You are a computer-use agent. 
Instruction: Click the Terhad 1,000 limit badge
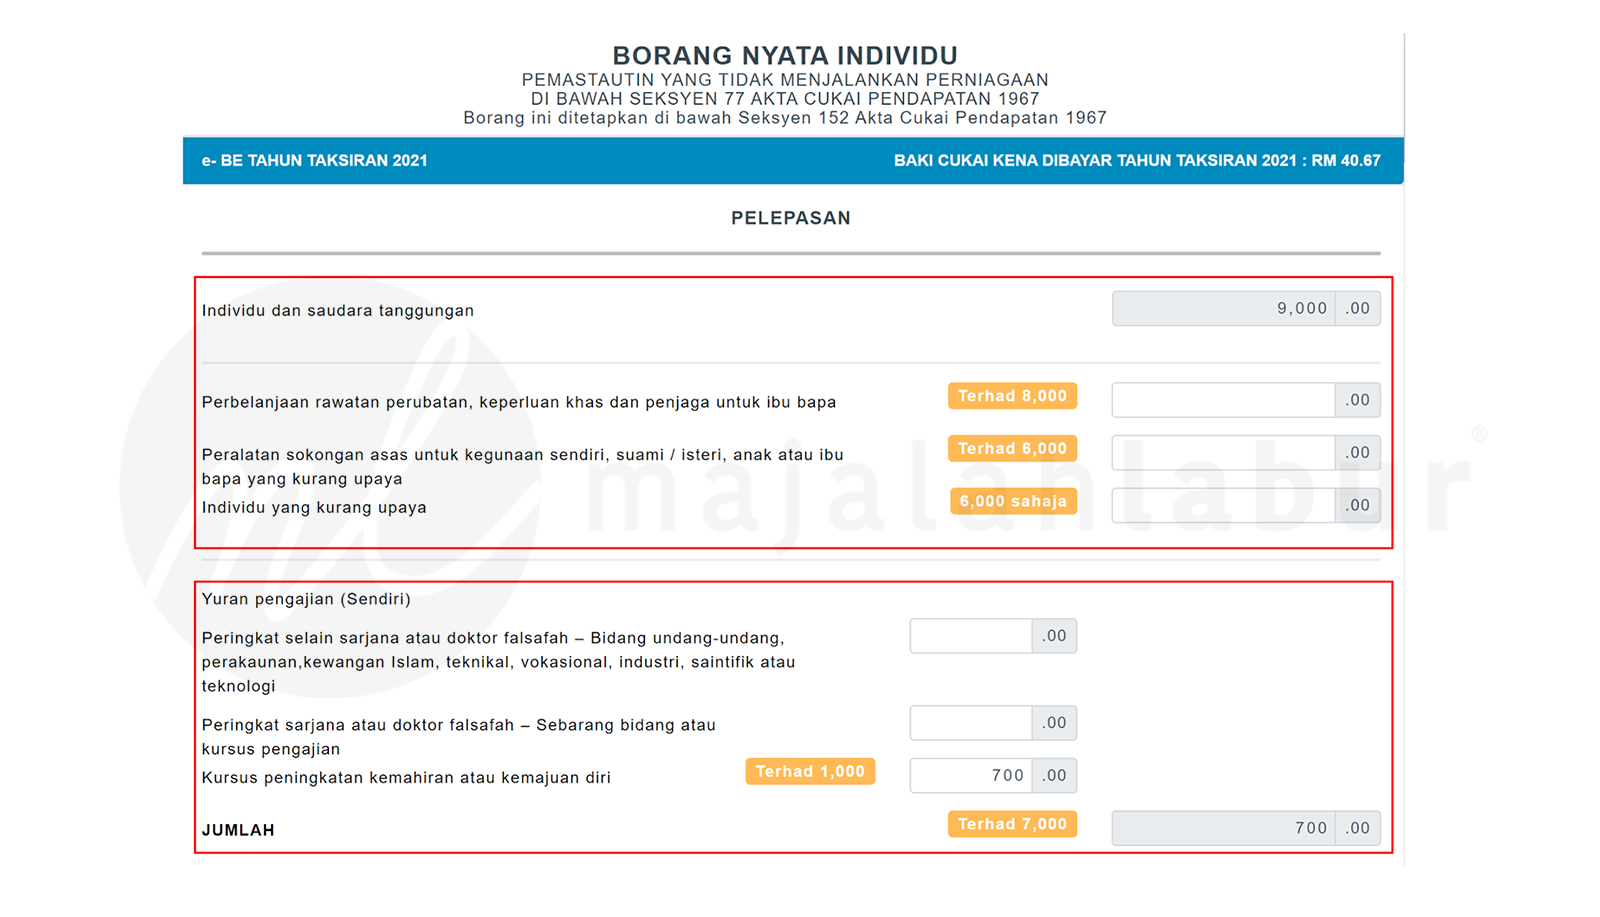pos(810,771)
